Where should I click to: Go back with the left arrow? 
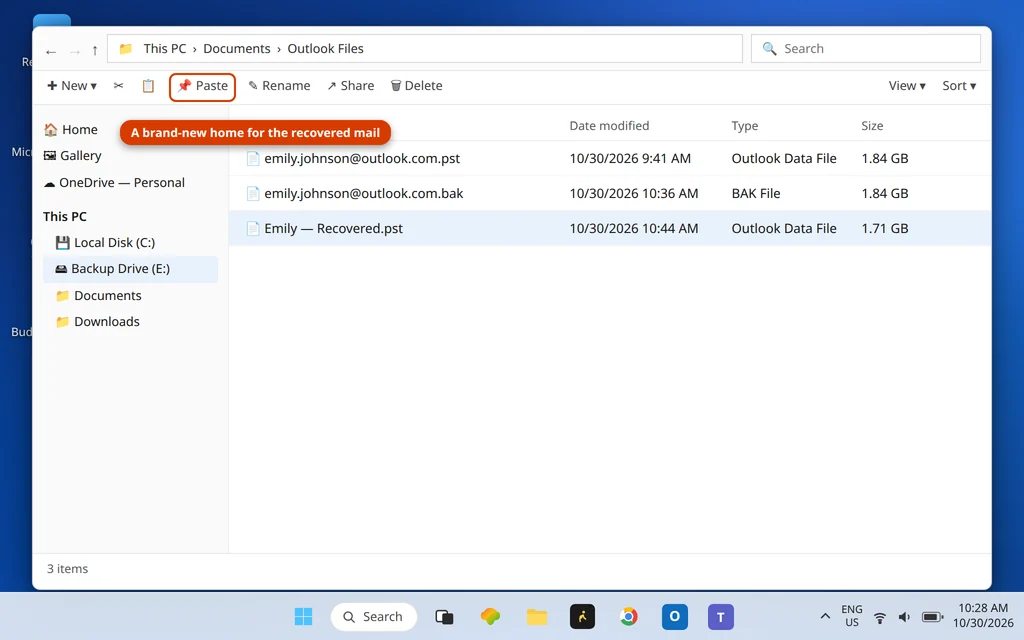click(x=51, y=51)
